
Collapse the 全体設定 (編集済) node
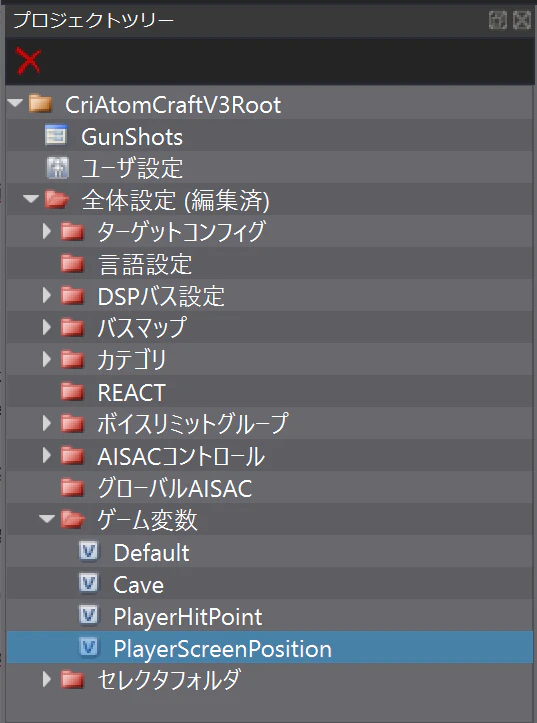tap(31, 199)
